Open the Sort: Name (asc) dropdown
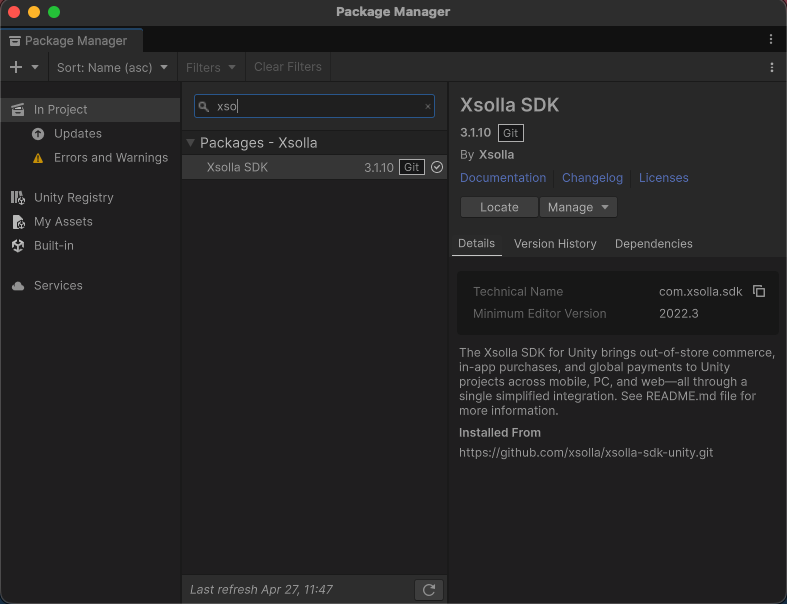 coord(112,67)
